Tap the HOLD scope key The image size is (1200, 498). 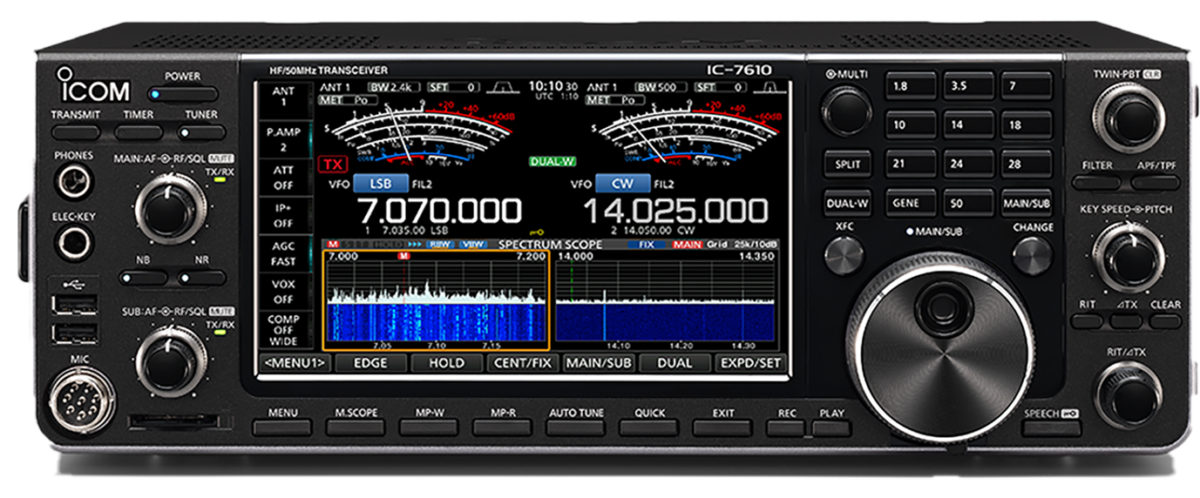[447, 364]
